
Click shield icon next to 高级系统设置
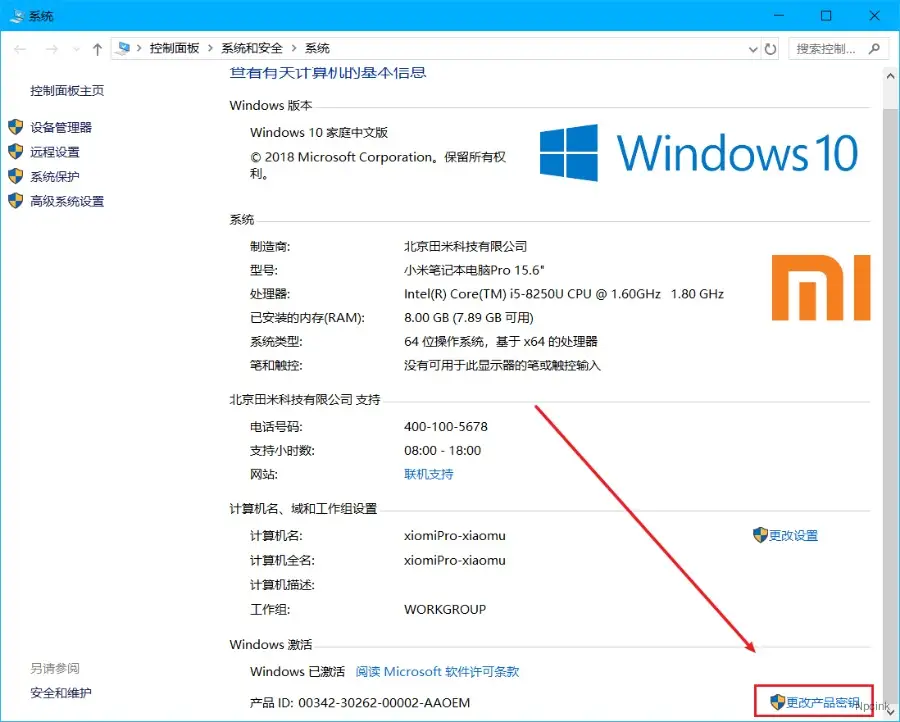point(15,201)
